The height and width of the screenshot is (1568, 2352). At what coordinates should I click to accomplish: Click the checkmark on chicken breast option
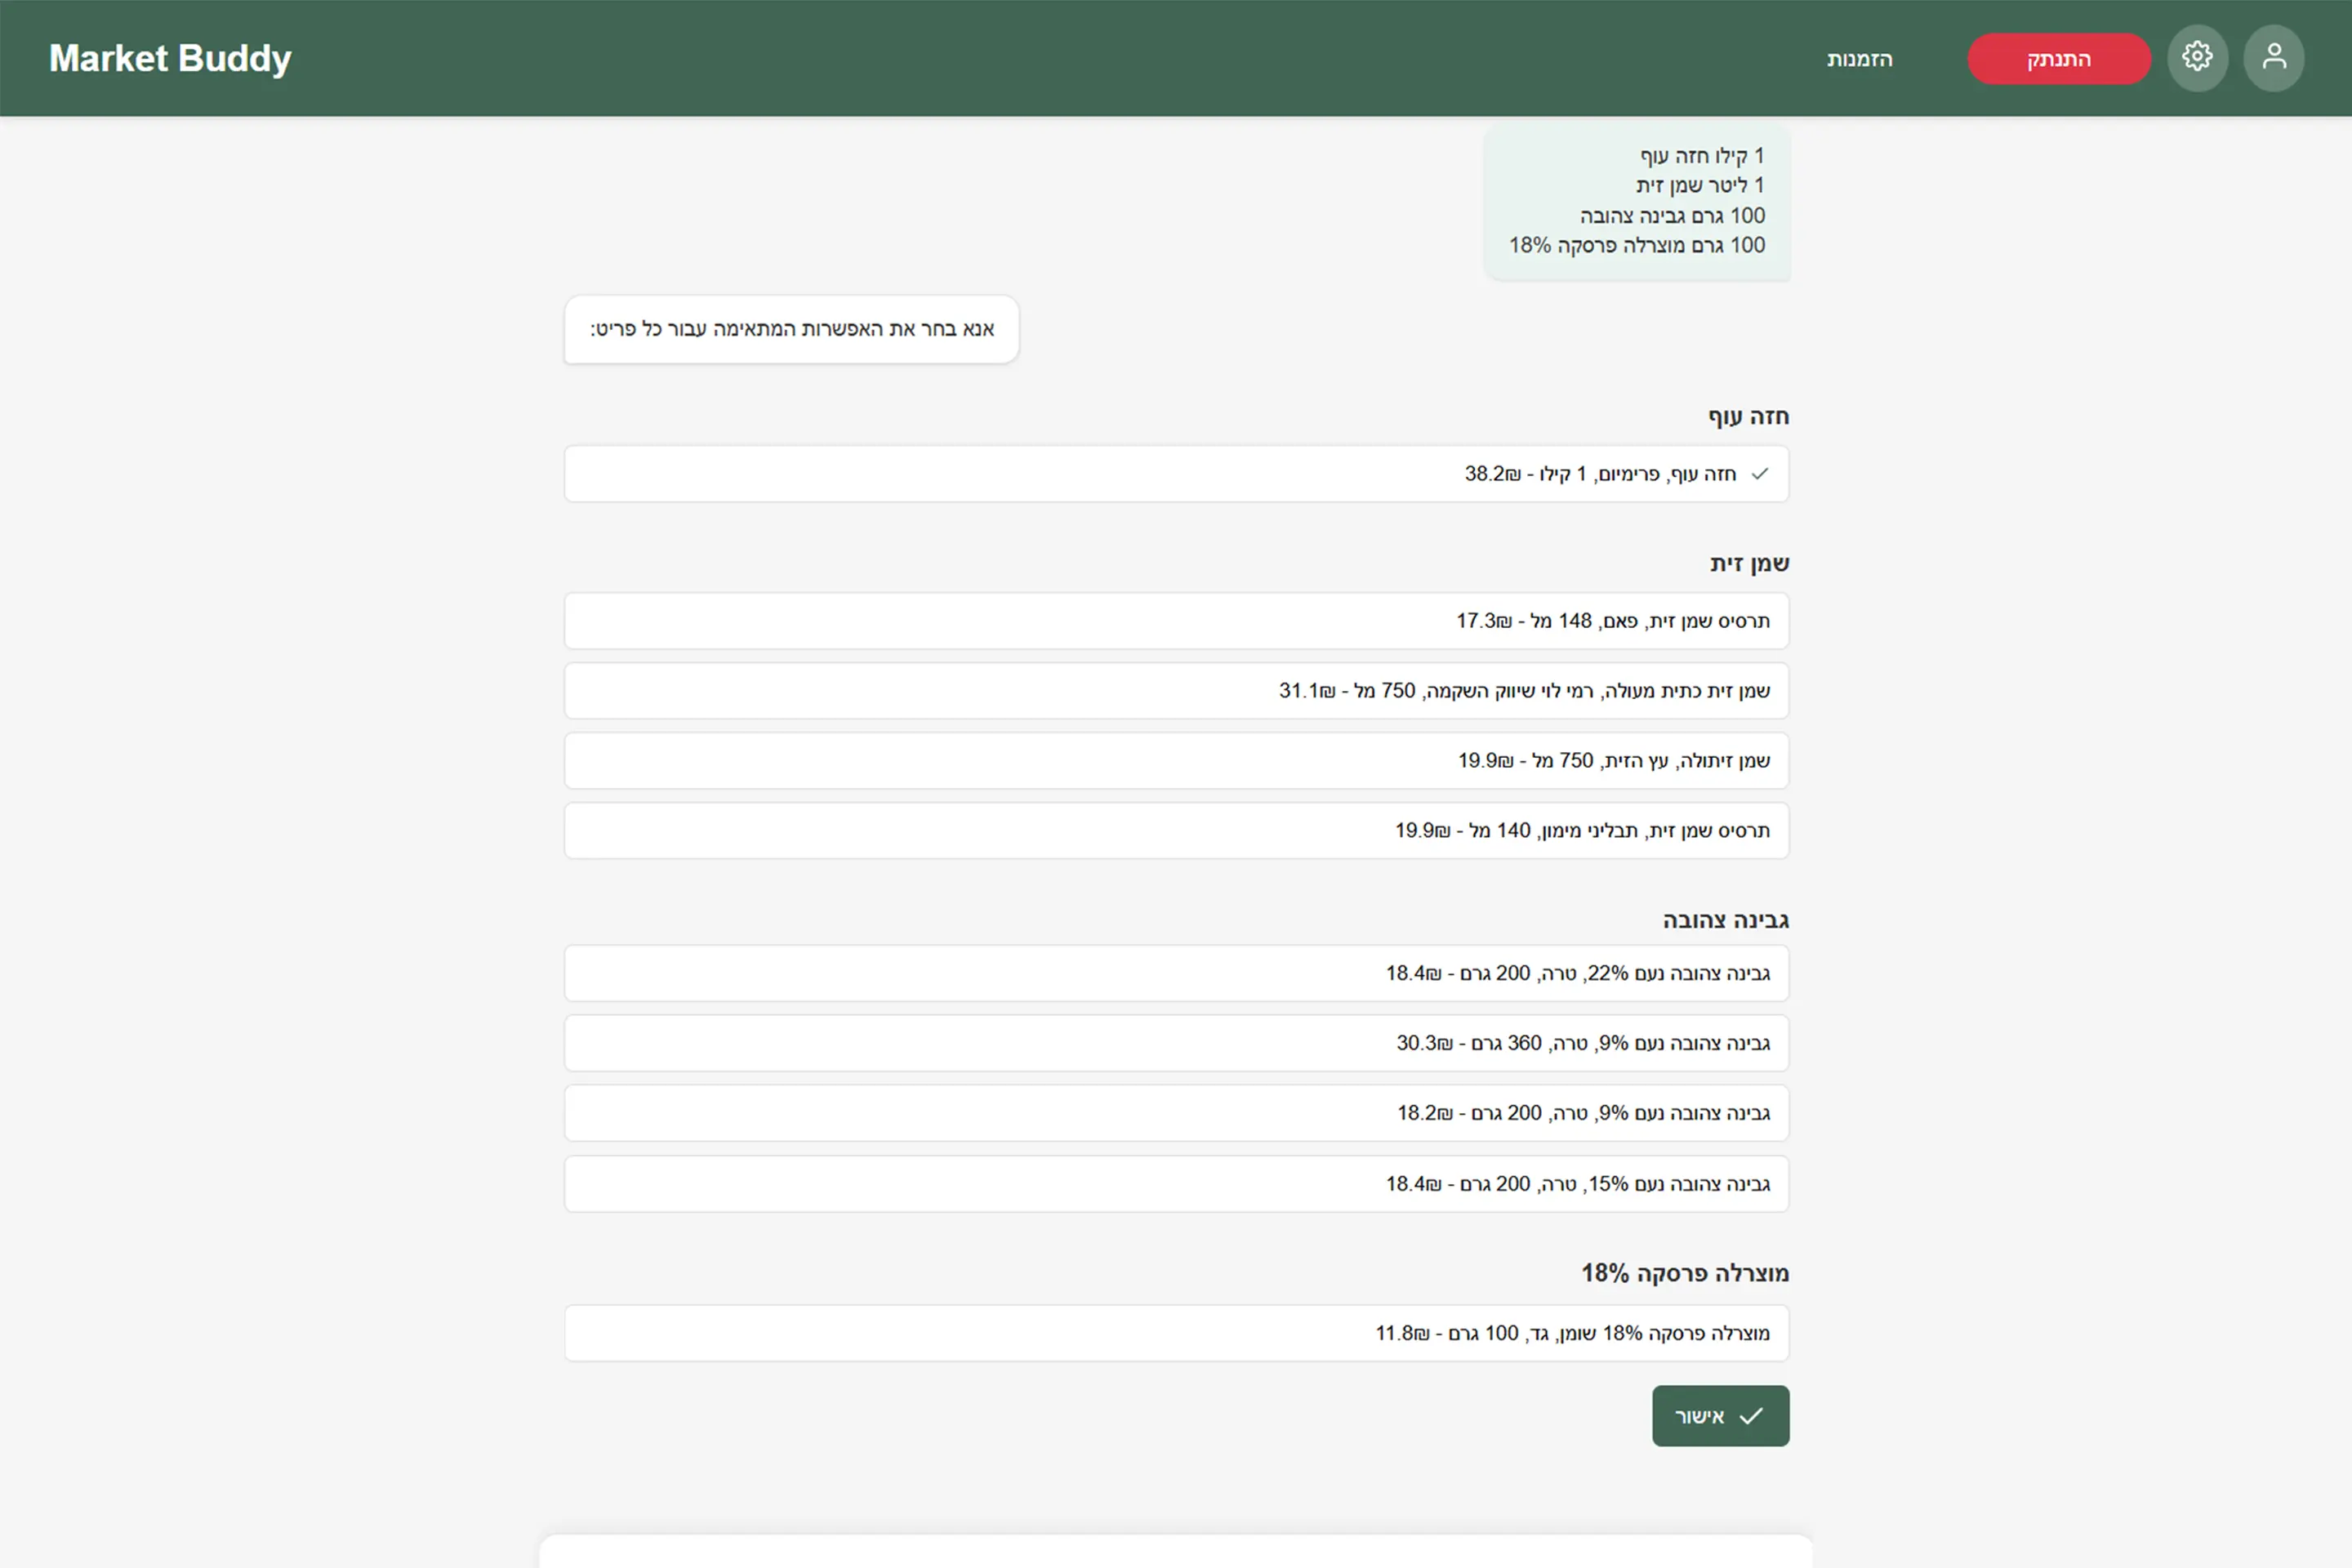(1760, 474)
